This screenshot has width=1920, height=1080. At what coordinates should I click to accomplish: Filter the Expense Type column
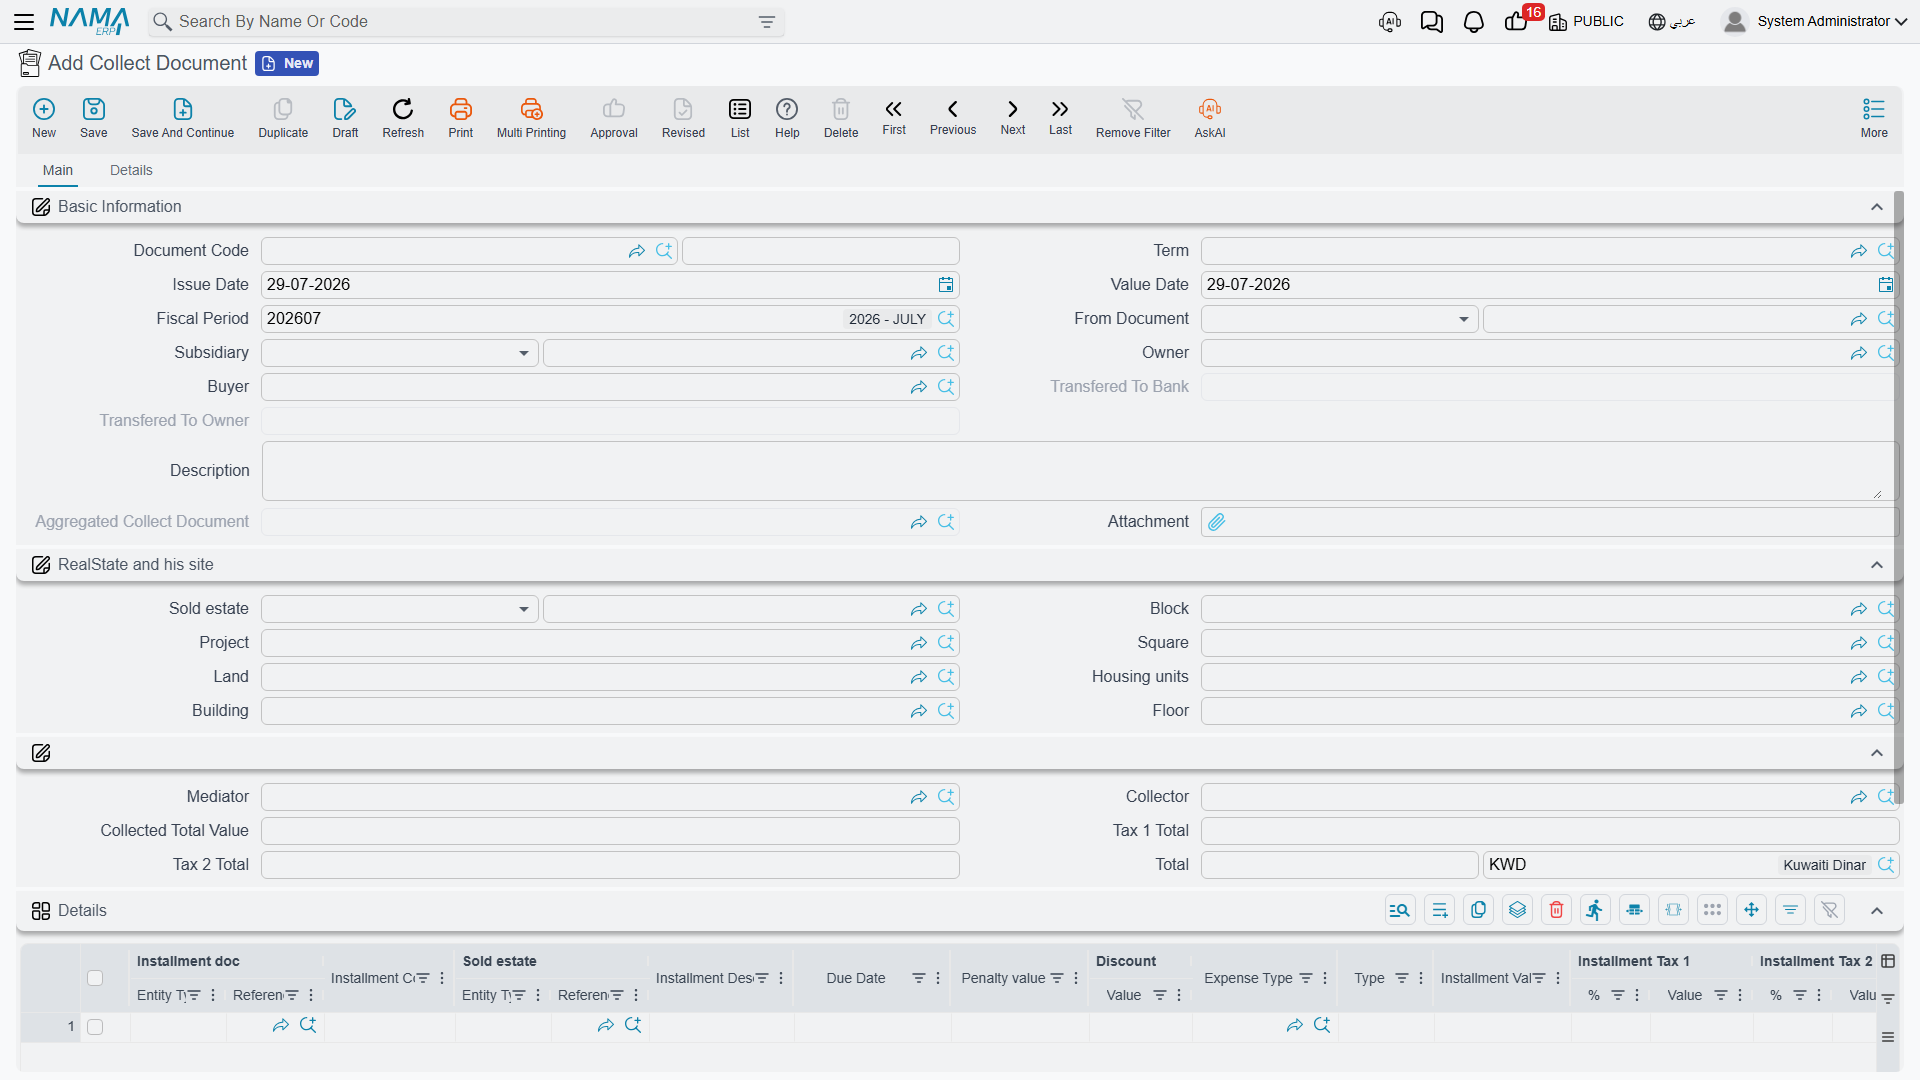tap(1306, 978)
